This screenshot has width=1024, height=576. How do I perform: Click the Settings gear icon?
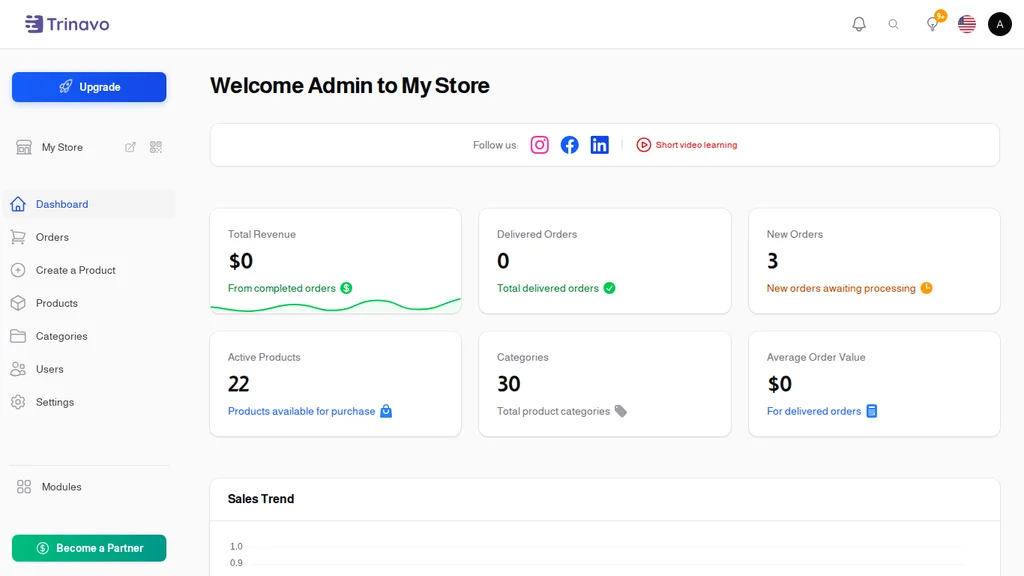pos(18,402)
